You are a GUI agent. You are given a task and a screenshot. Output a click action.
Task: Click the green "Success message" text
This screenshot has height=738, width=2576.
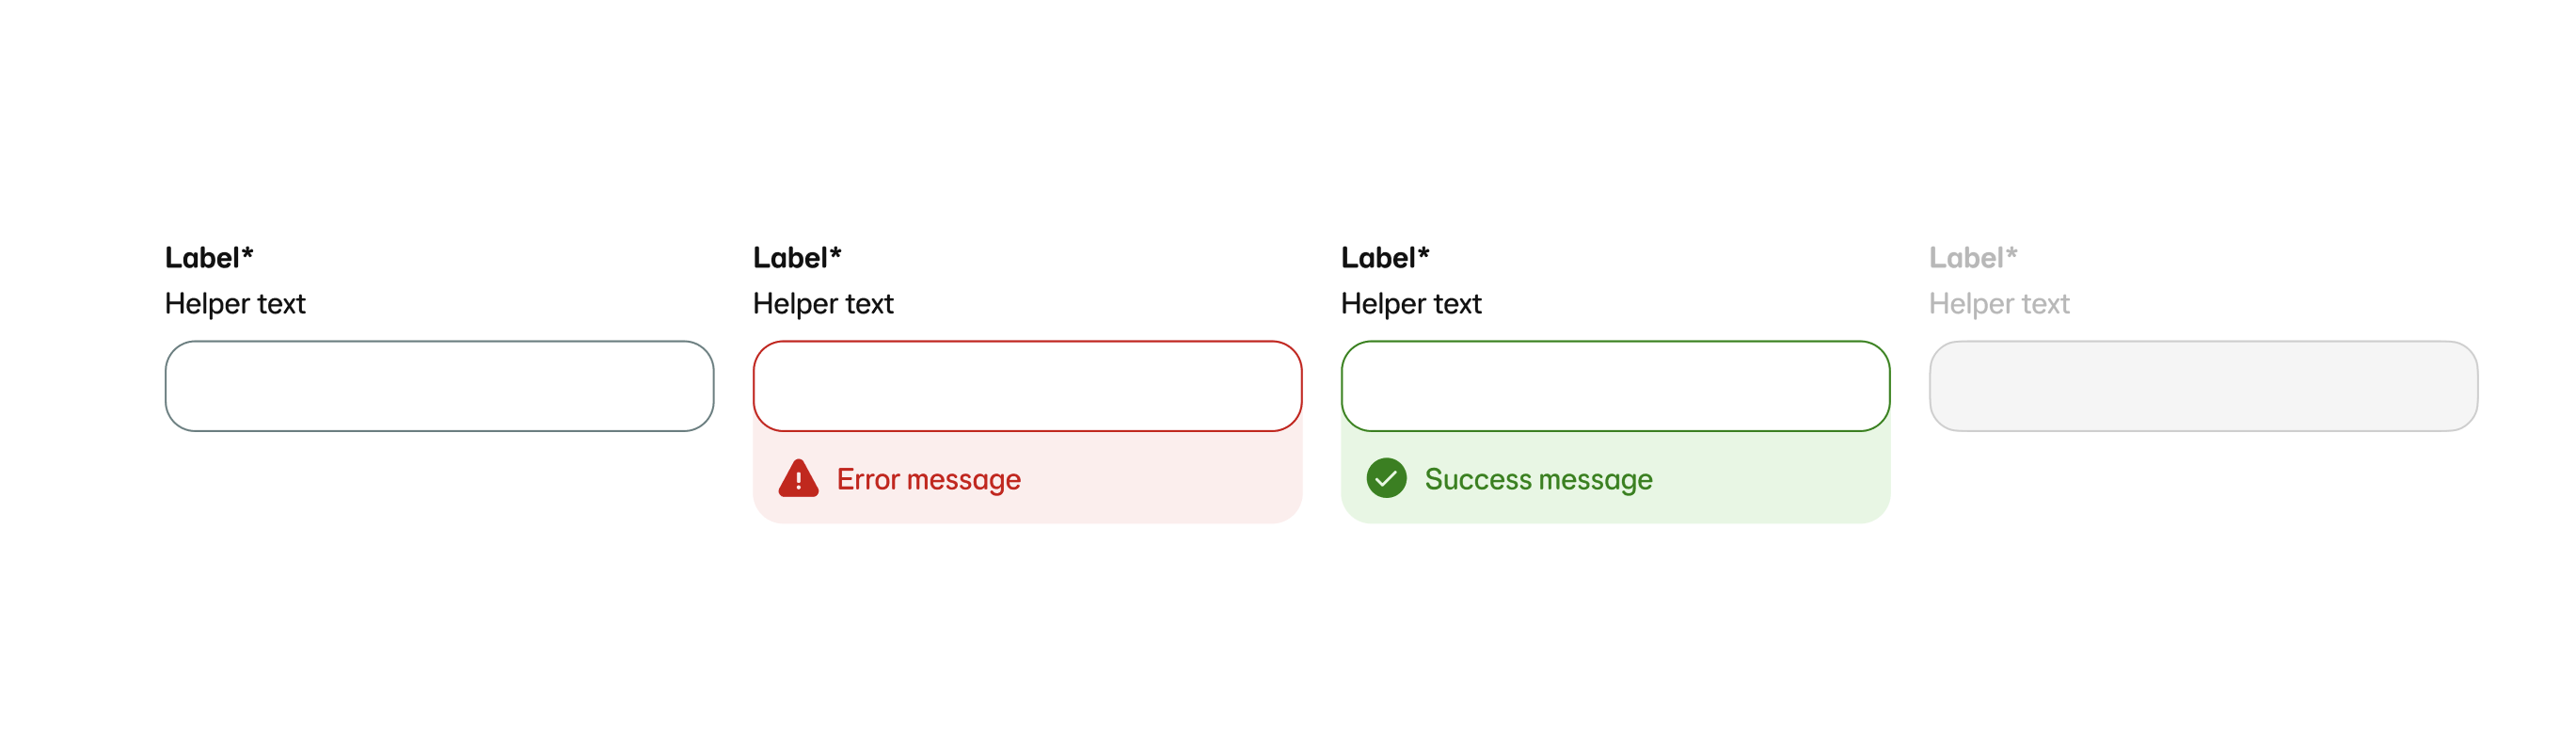click(x=1538, y=480)
